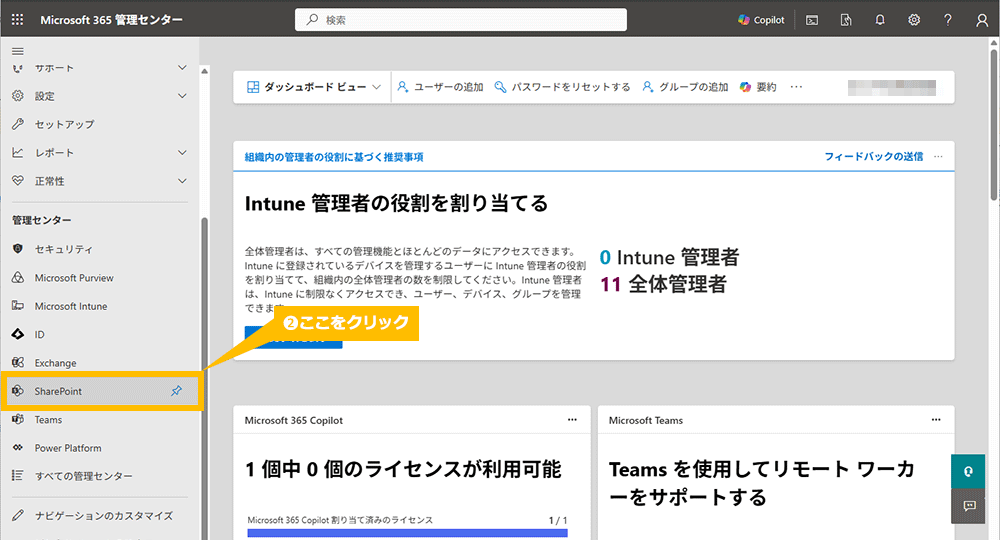Open notifications bell icon

[880, 20]
